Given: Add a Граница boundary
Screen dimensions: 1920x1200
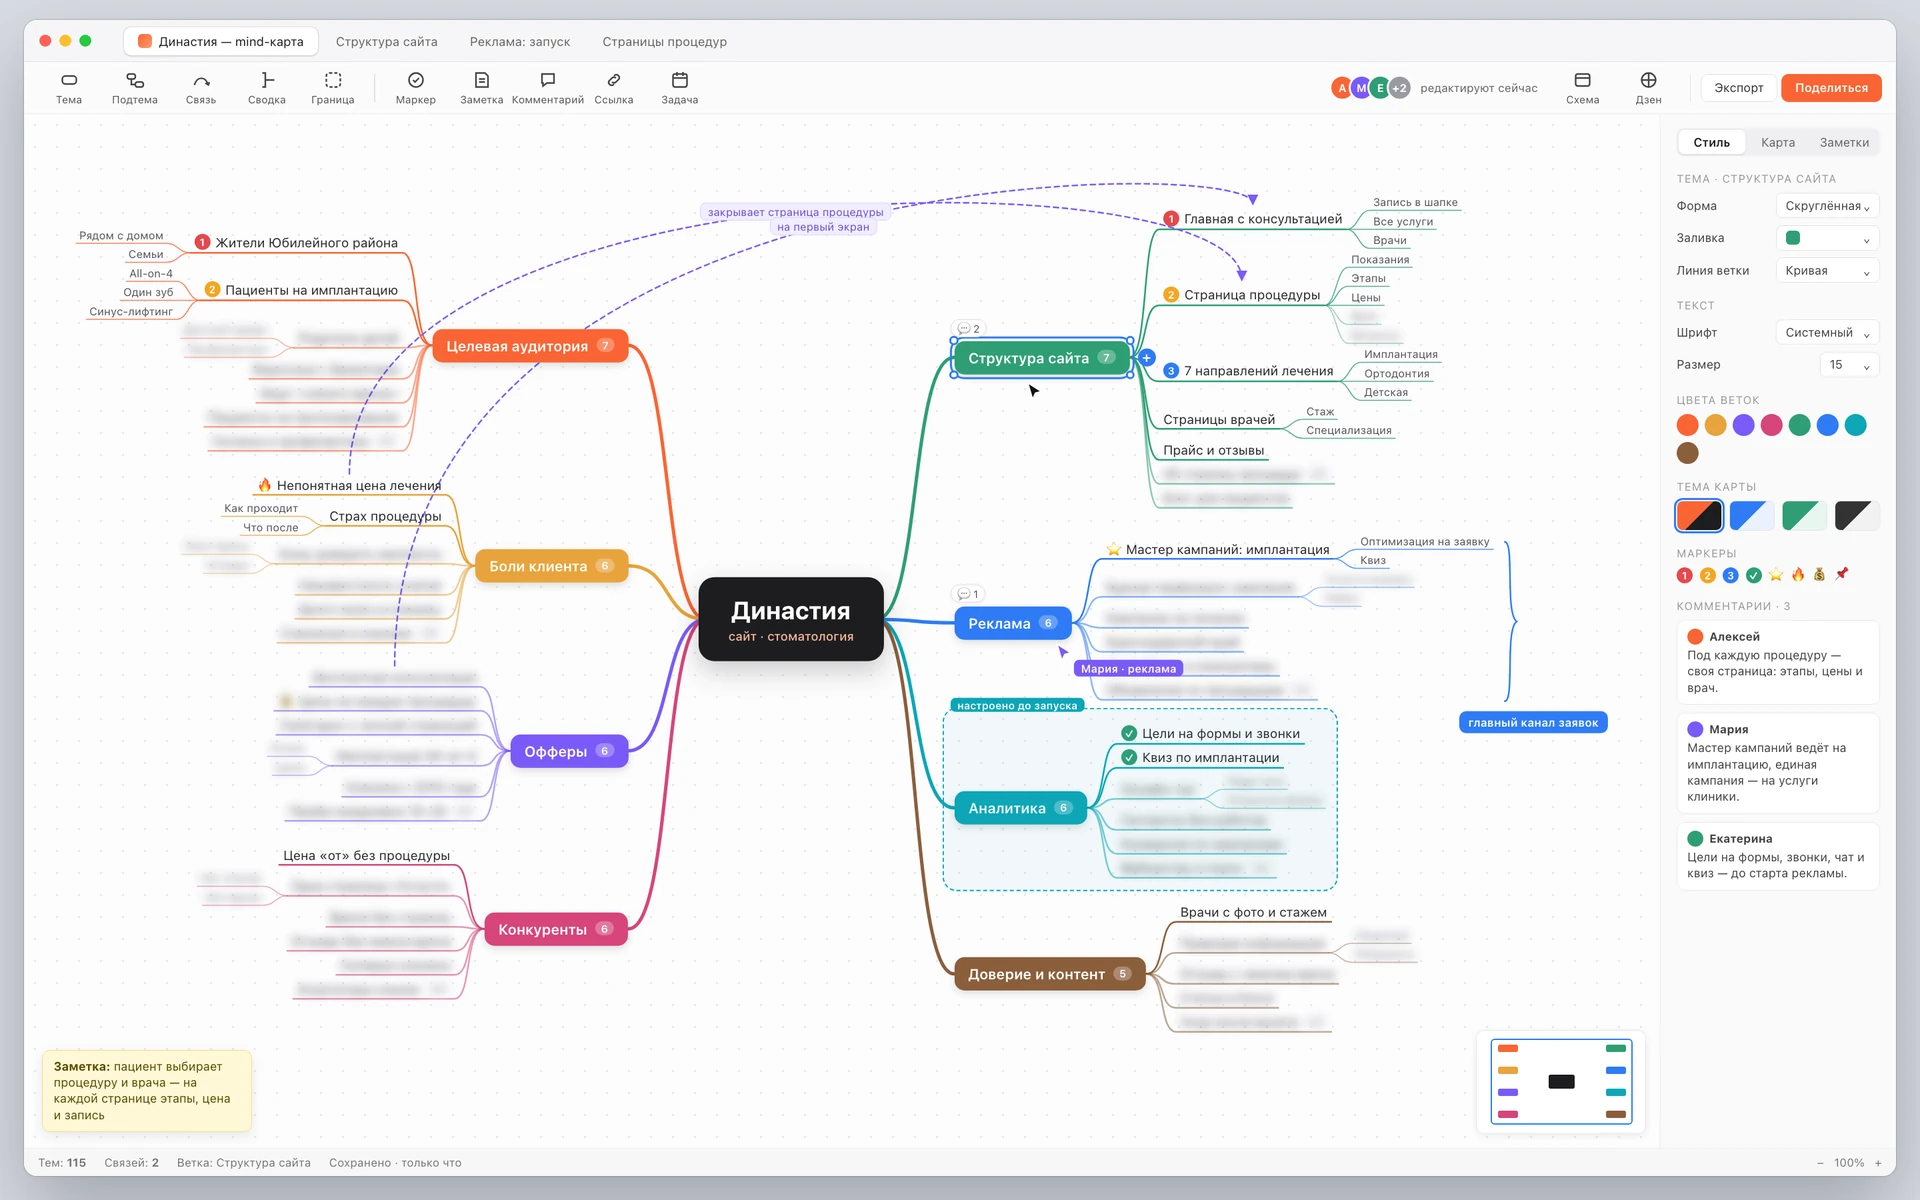Looking at the screenshot, I should [333, 88].
